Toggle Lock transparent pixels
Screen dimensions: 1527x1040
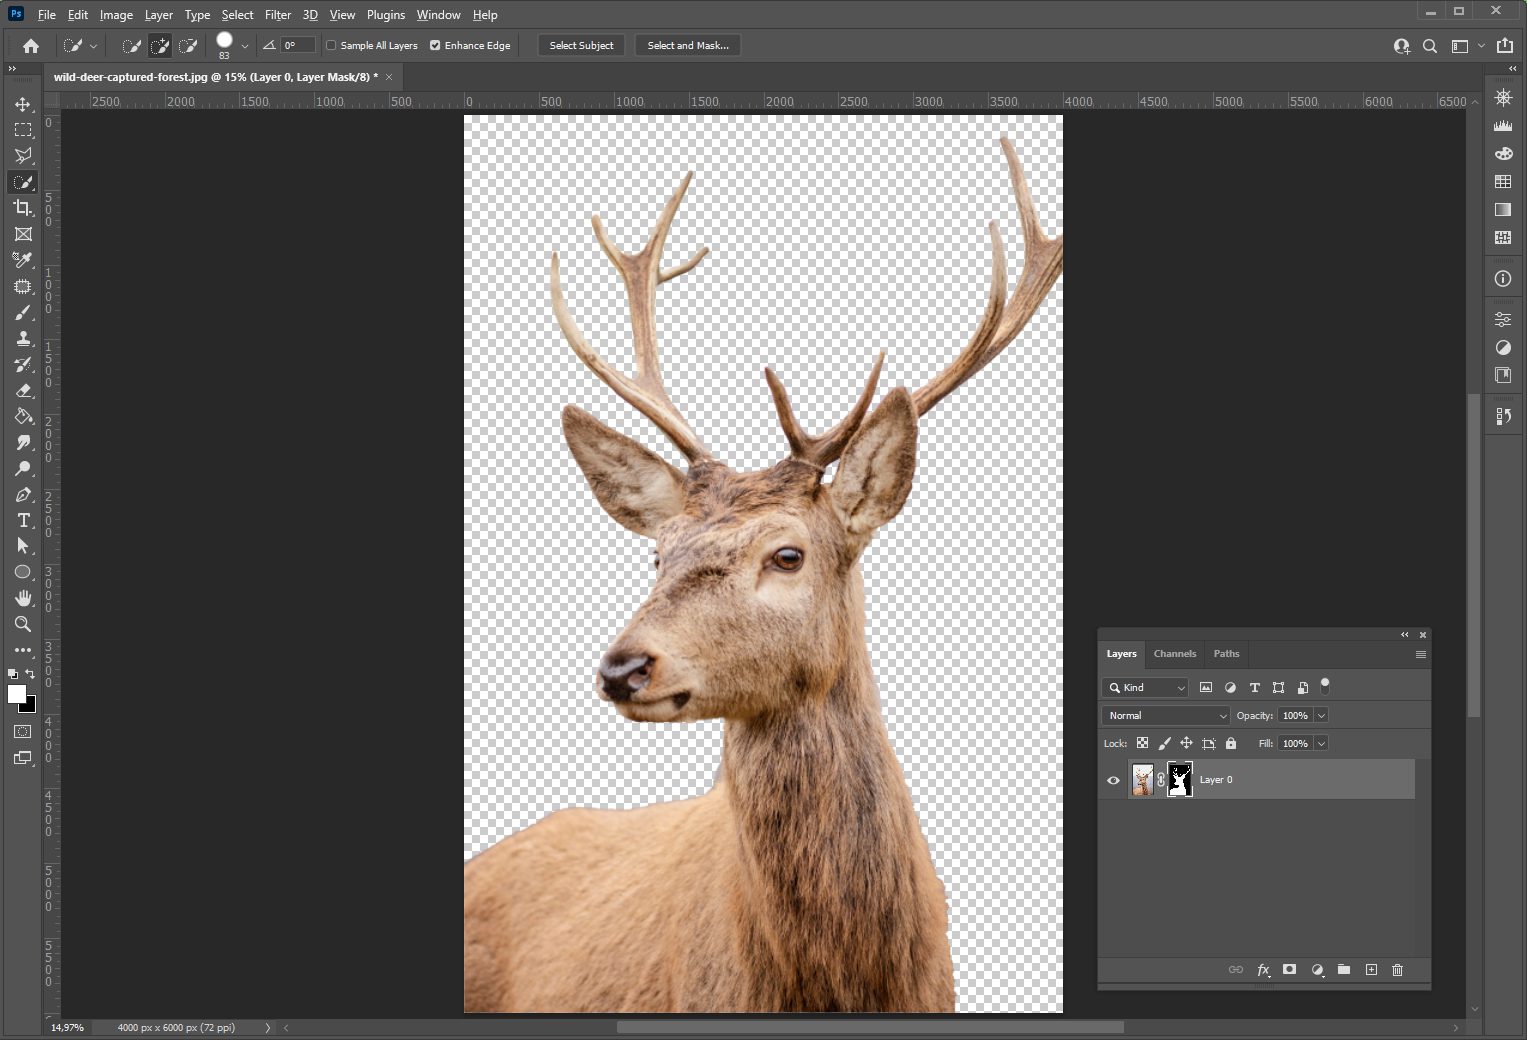[1142, 743]
